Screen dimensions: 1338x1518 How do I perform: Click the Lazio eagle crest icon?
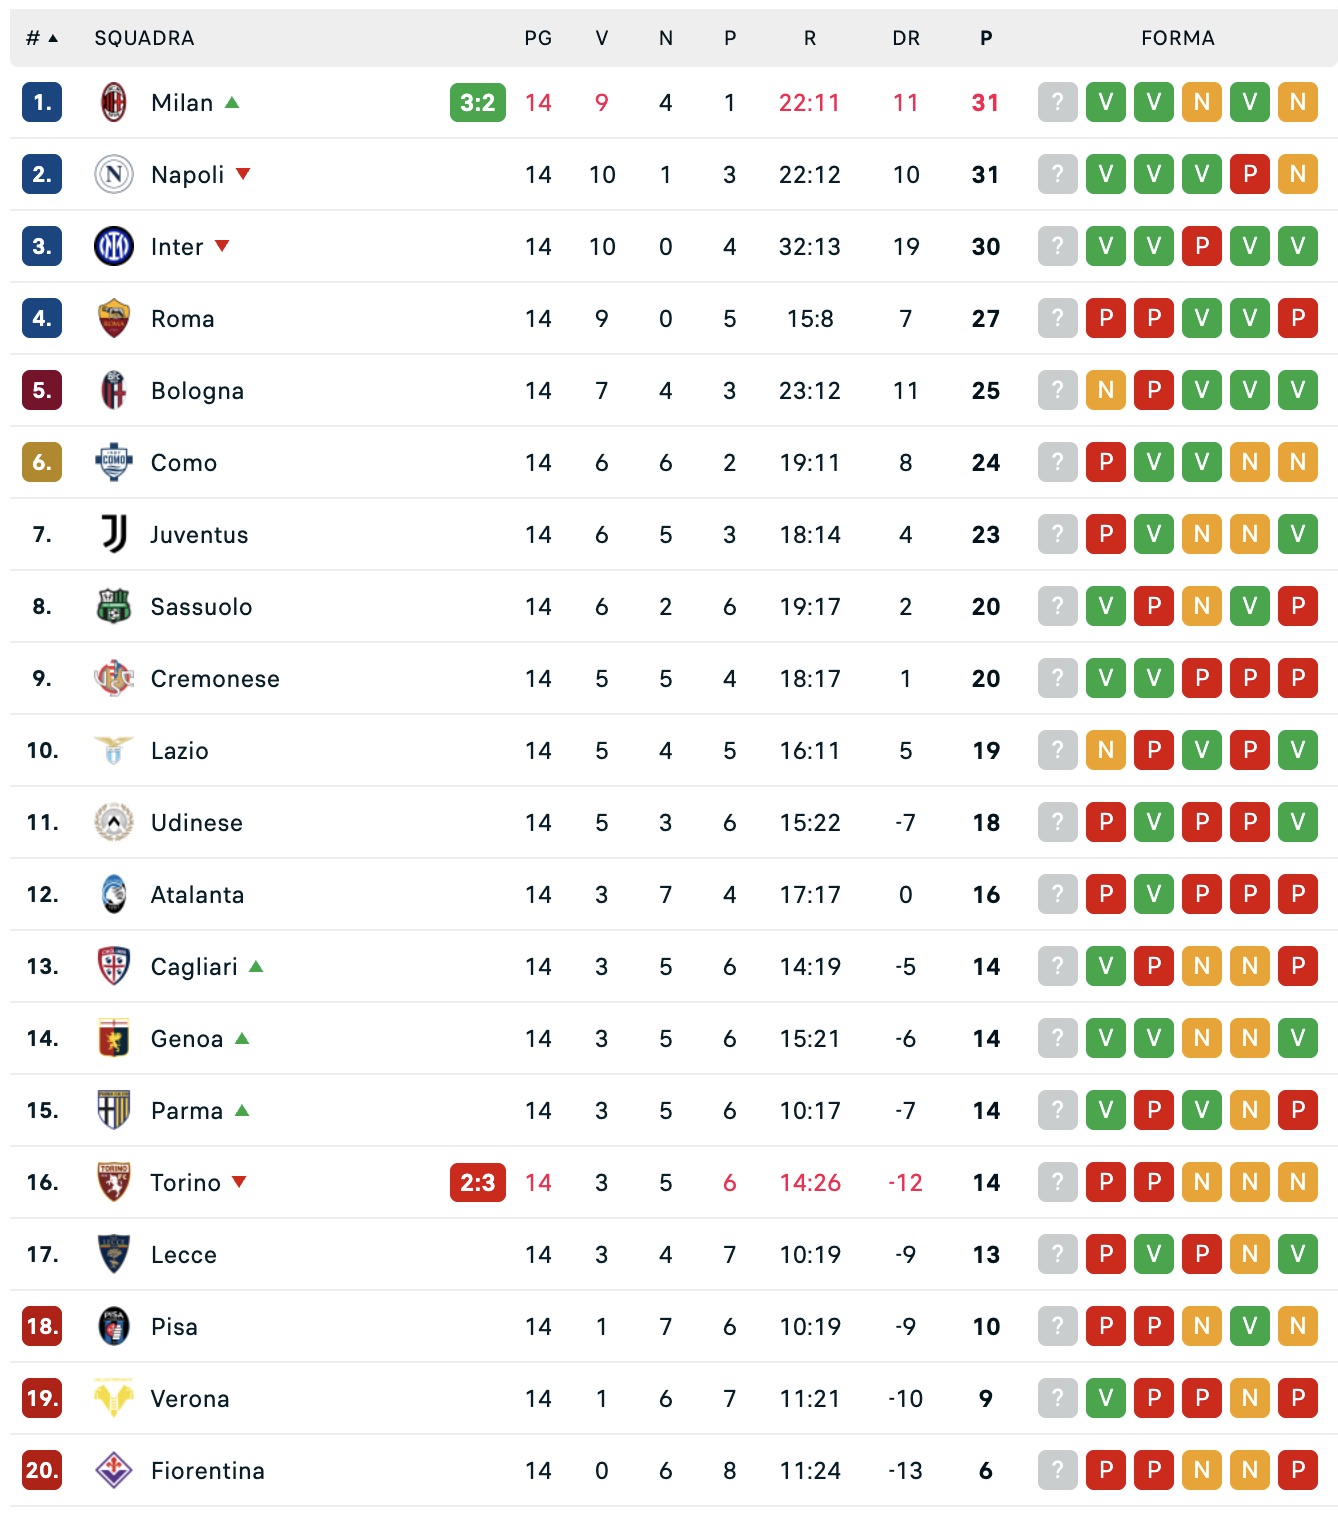pyautogui.click(x=114, y=750)
